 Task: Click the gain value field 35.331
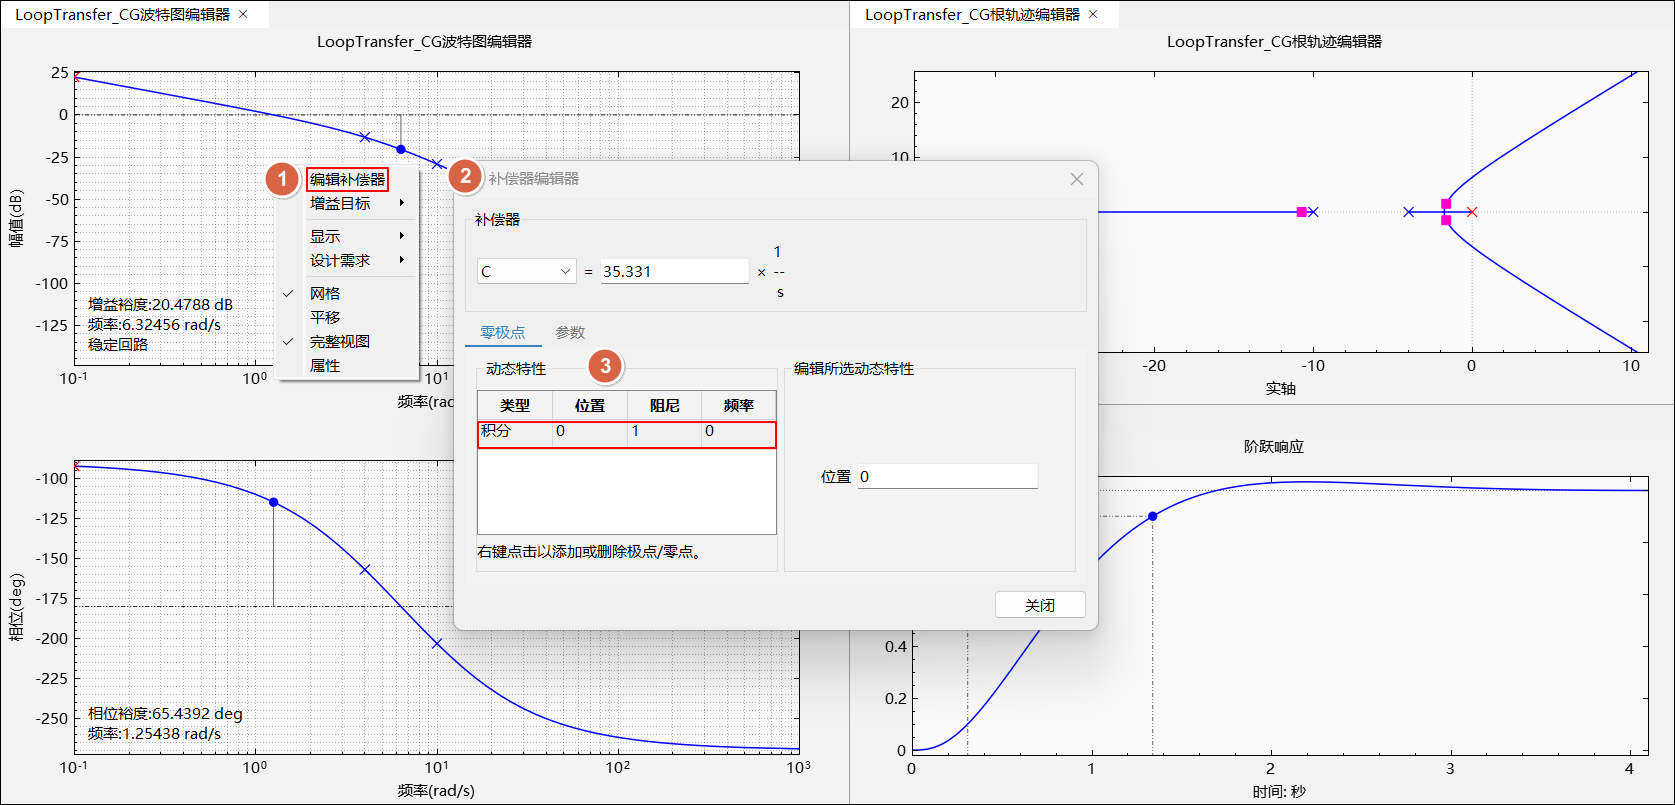pyautogui.click(x=674, y=271)
